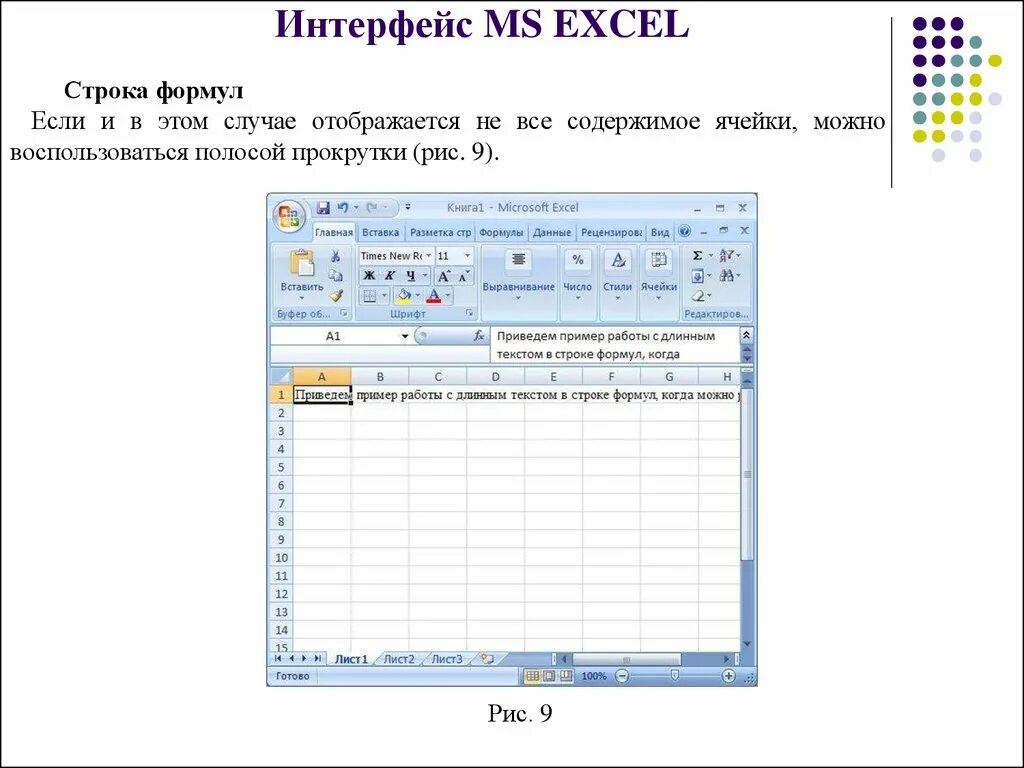Toggle underline with the Ч button
The height and width of the screenshot is (768, 1024).
[410, 276]
